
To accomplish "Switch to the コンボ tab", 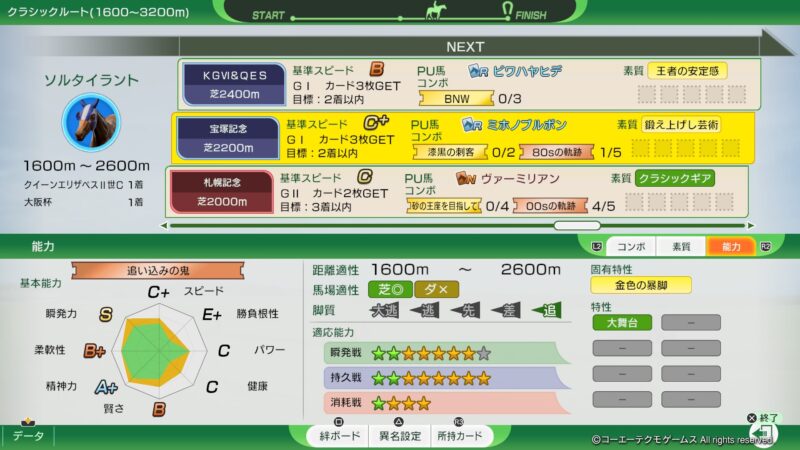I will click(631, 246).
